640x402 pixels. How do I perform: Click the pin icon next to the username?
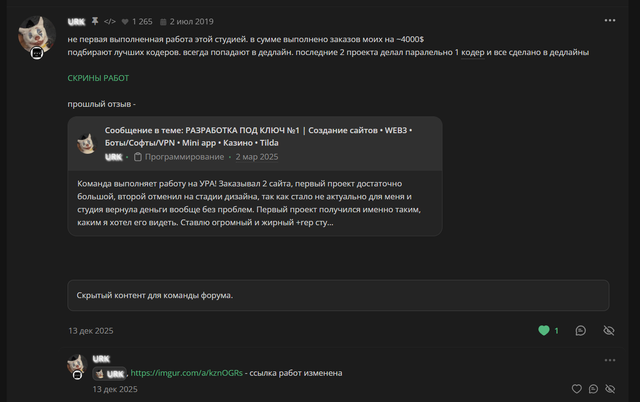(x=95, y=21)
